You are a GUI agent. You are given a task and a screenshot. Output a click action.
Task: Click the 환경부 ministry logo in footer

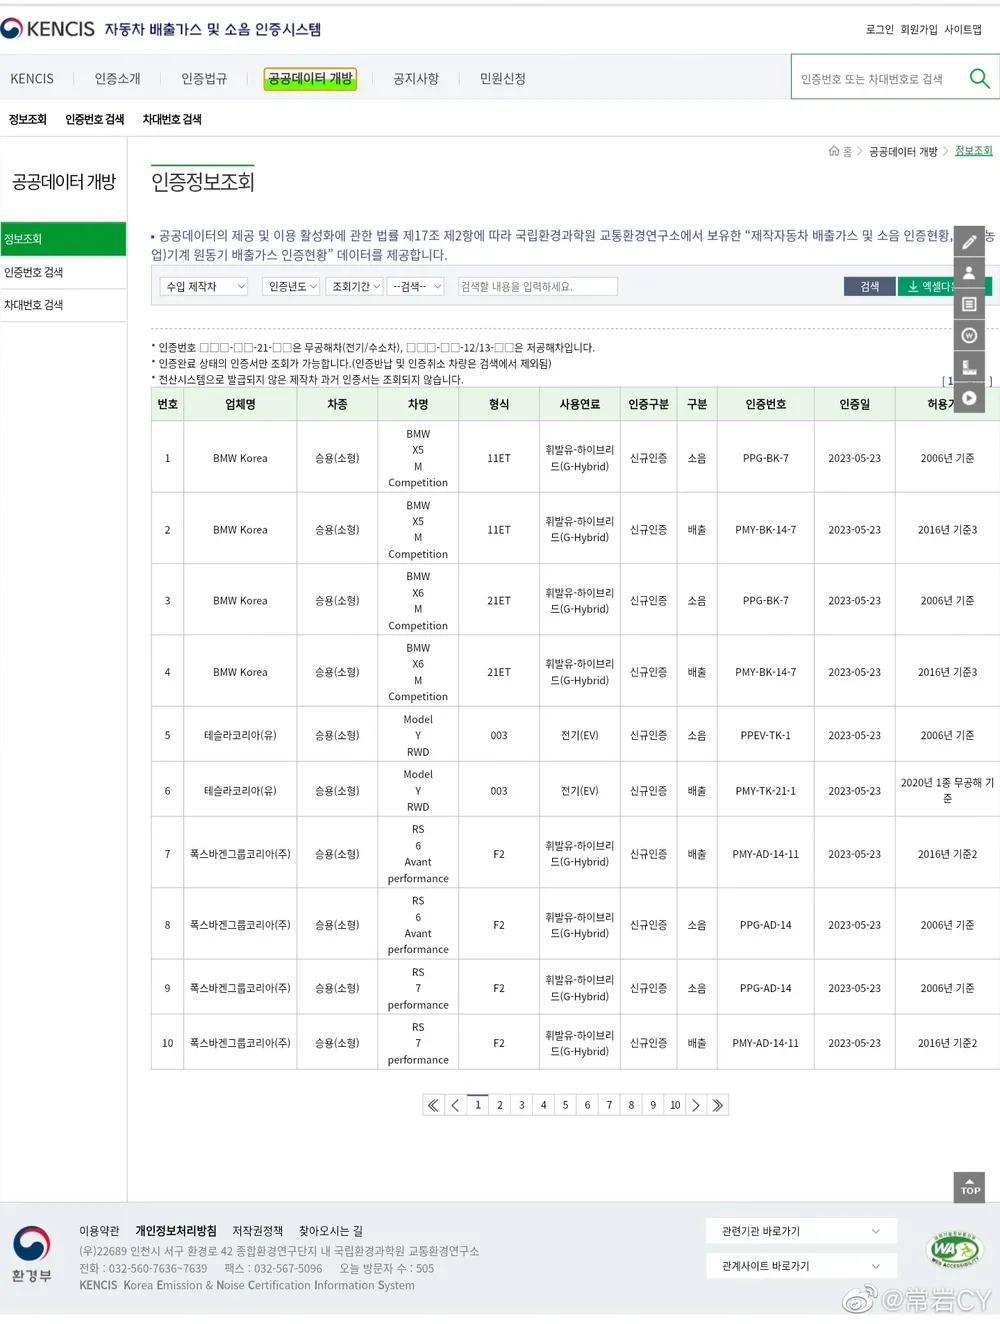point(31,1254)
